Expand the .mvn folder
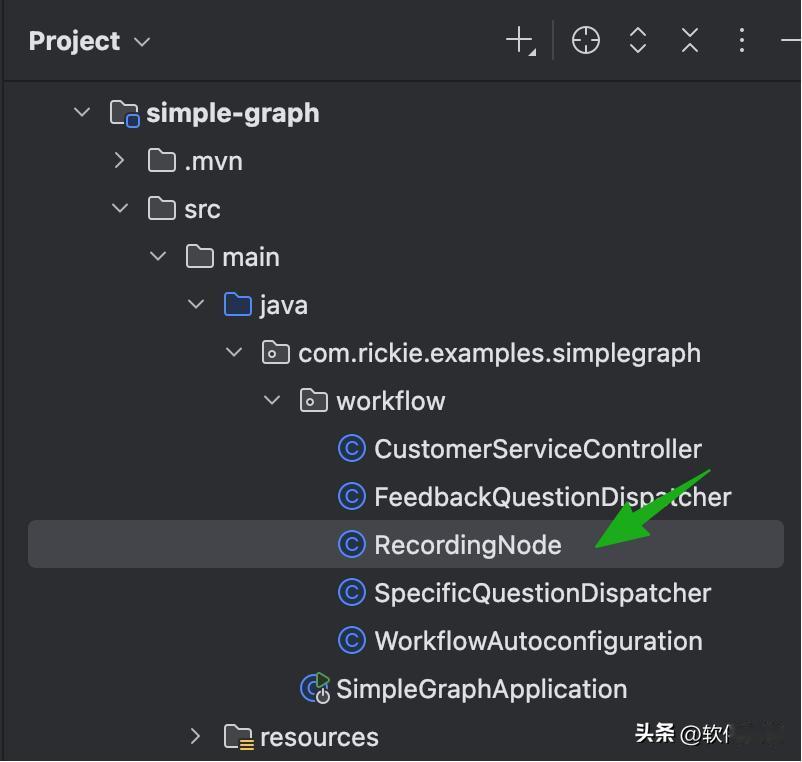This screenshot has width=802, height=762. tap(120, 160)
